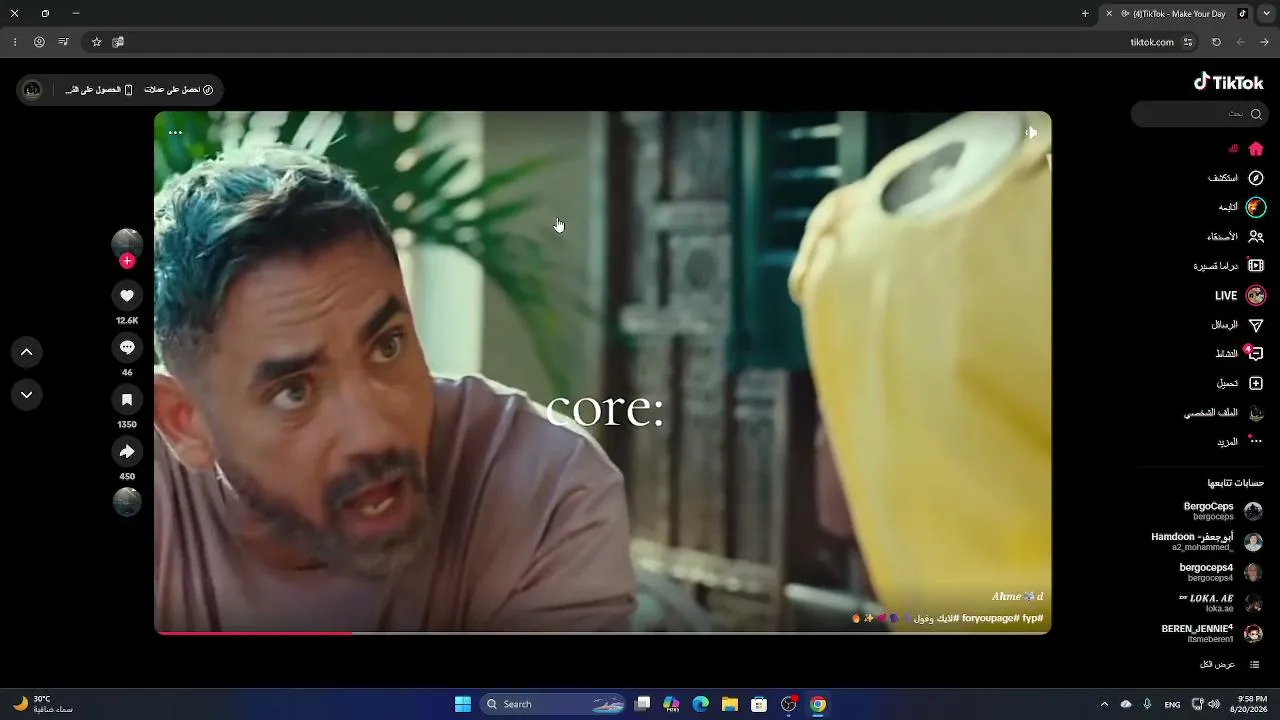Viewport: 1280px width, 720px height.
Task: Open followed account bergoceps4
Action: pos(1221,572)
